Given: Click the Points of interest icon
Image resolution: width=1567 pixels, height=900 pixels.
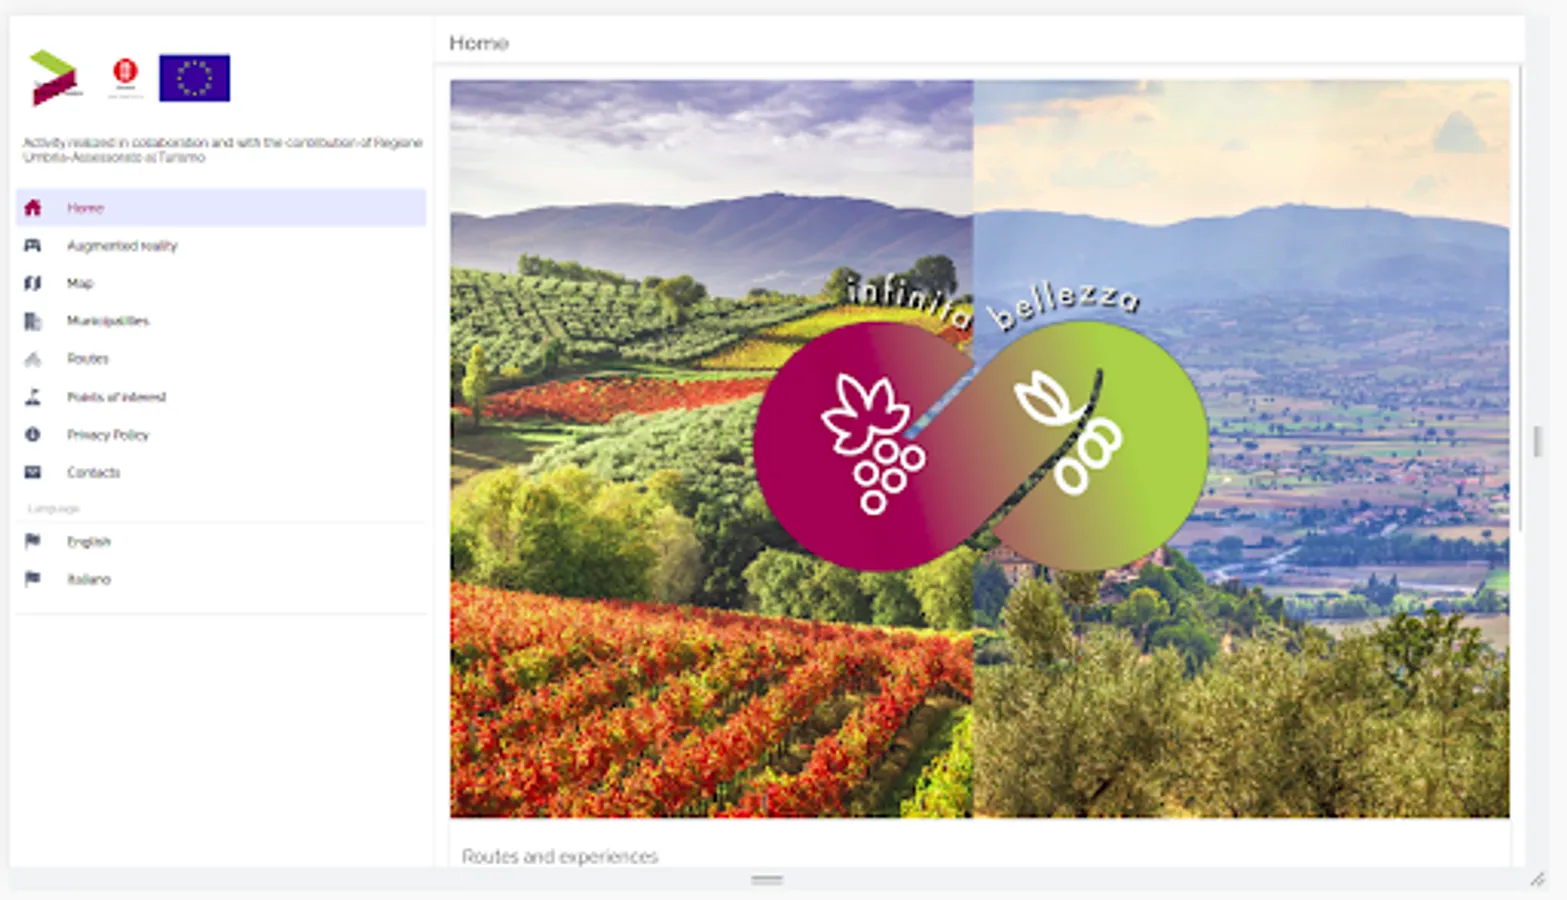Looking at the screenshot, I should 33,397.
